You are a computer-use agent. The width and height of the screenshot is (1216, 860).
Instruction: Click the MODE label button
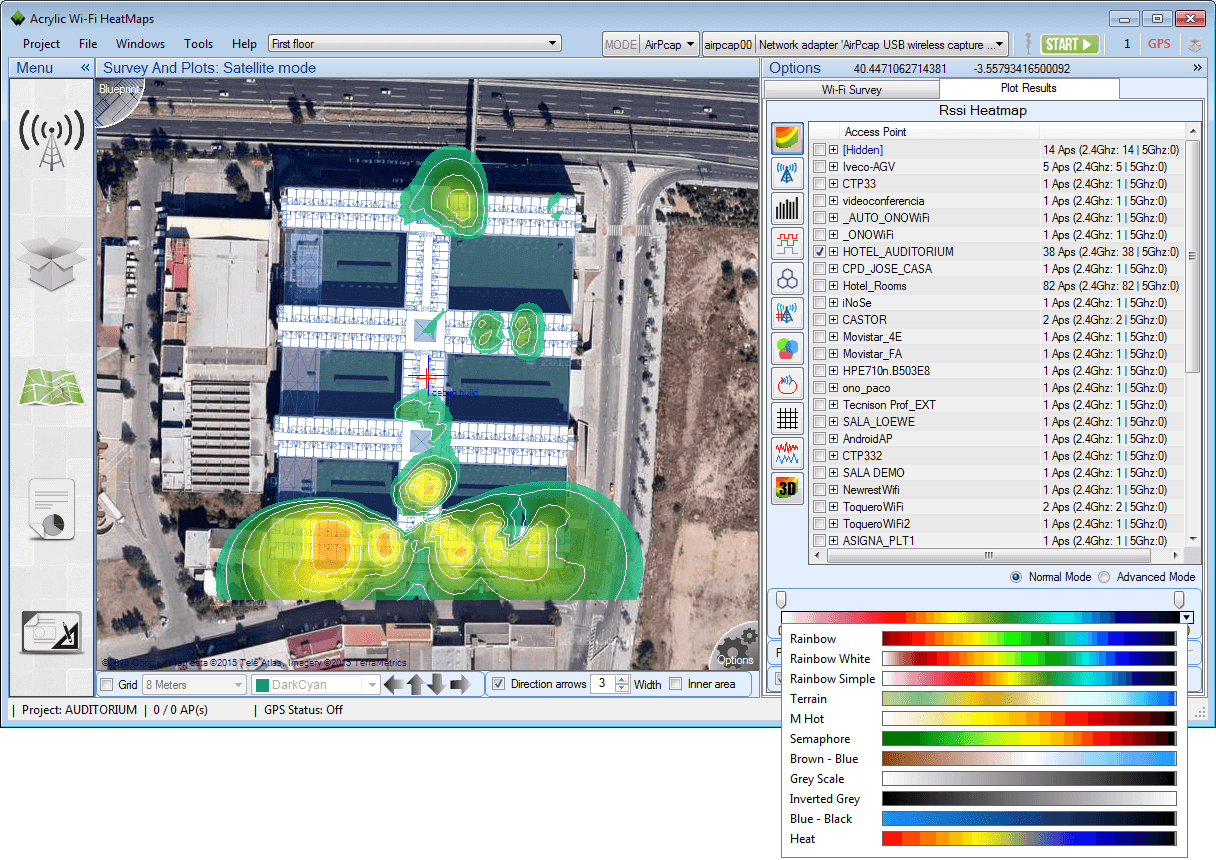pos(621,44)
